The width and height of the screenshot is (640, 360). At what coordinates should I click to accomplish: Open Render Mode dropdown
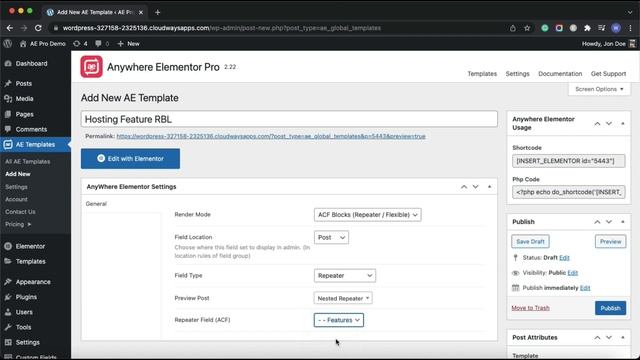pyautogui.click(x=367, y=215)
